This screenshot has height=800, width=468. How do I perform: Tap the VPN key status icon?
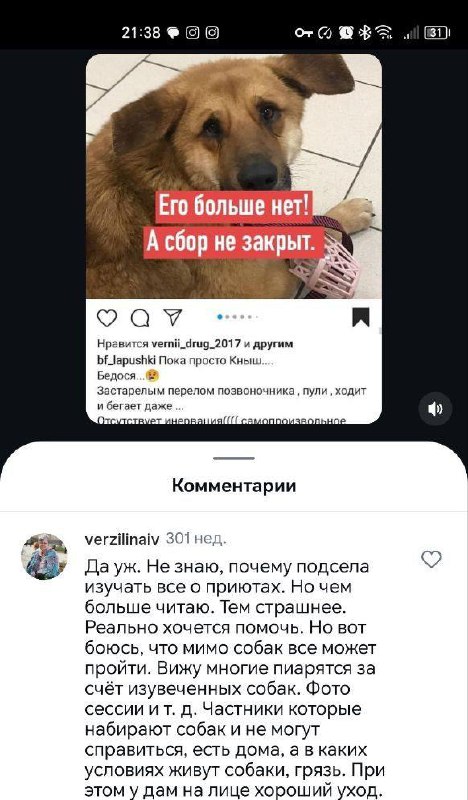[x=303, y=33]
